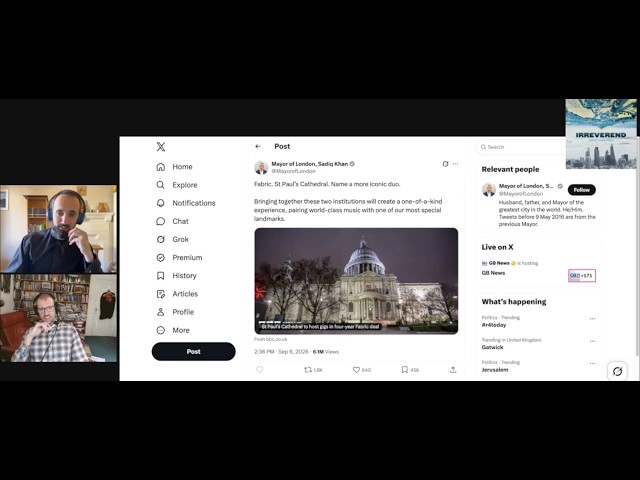Open the Grok icon in sidebar

point(161,239)
